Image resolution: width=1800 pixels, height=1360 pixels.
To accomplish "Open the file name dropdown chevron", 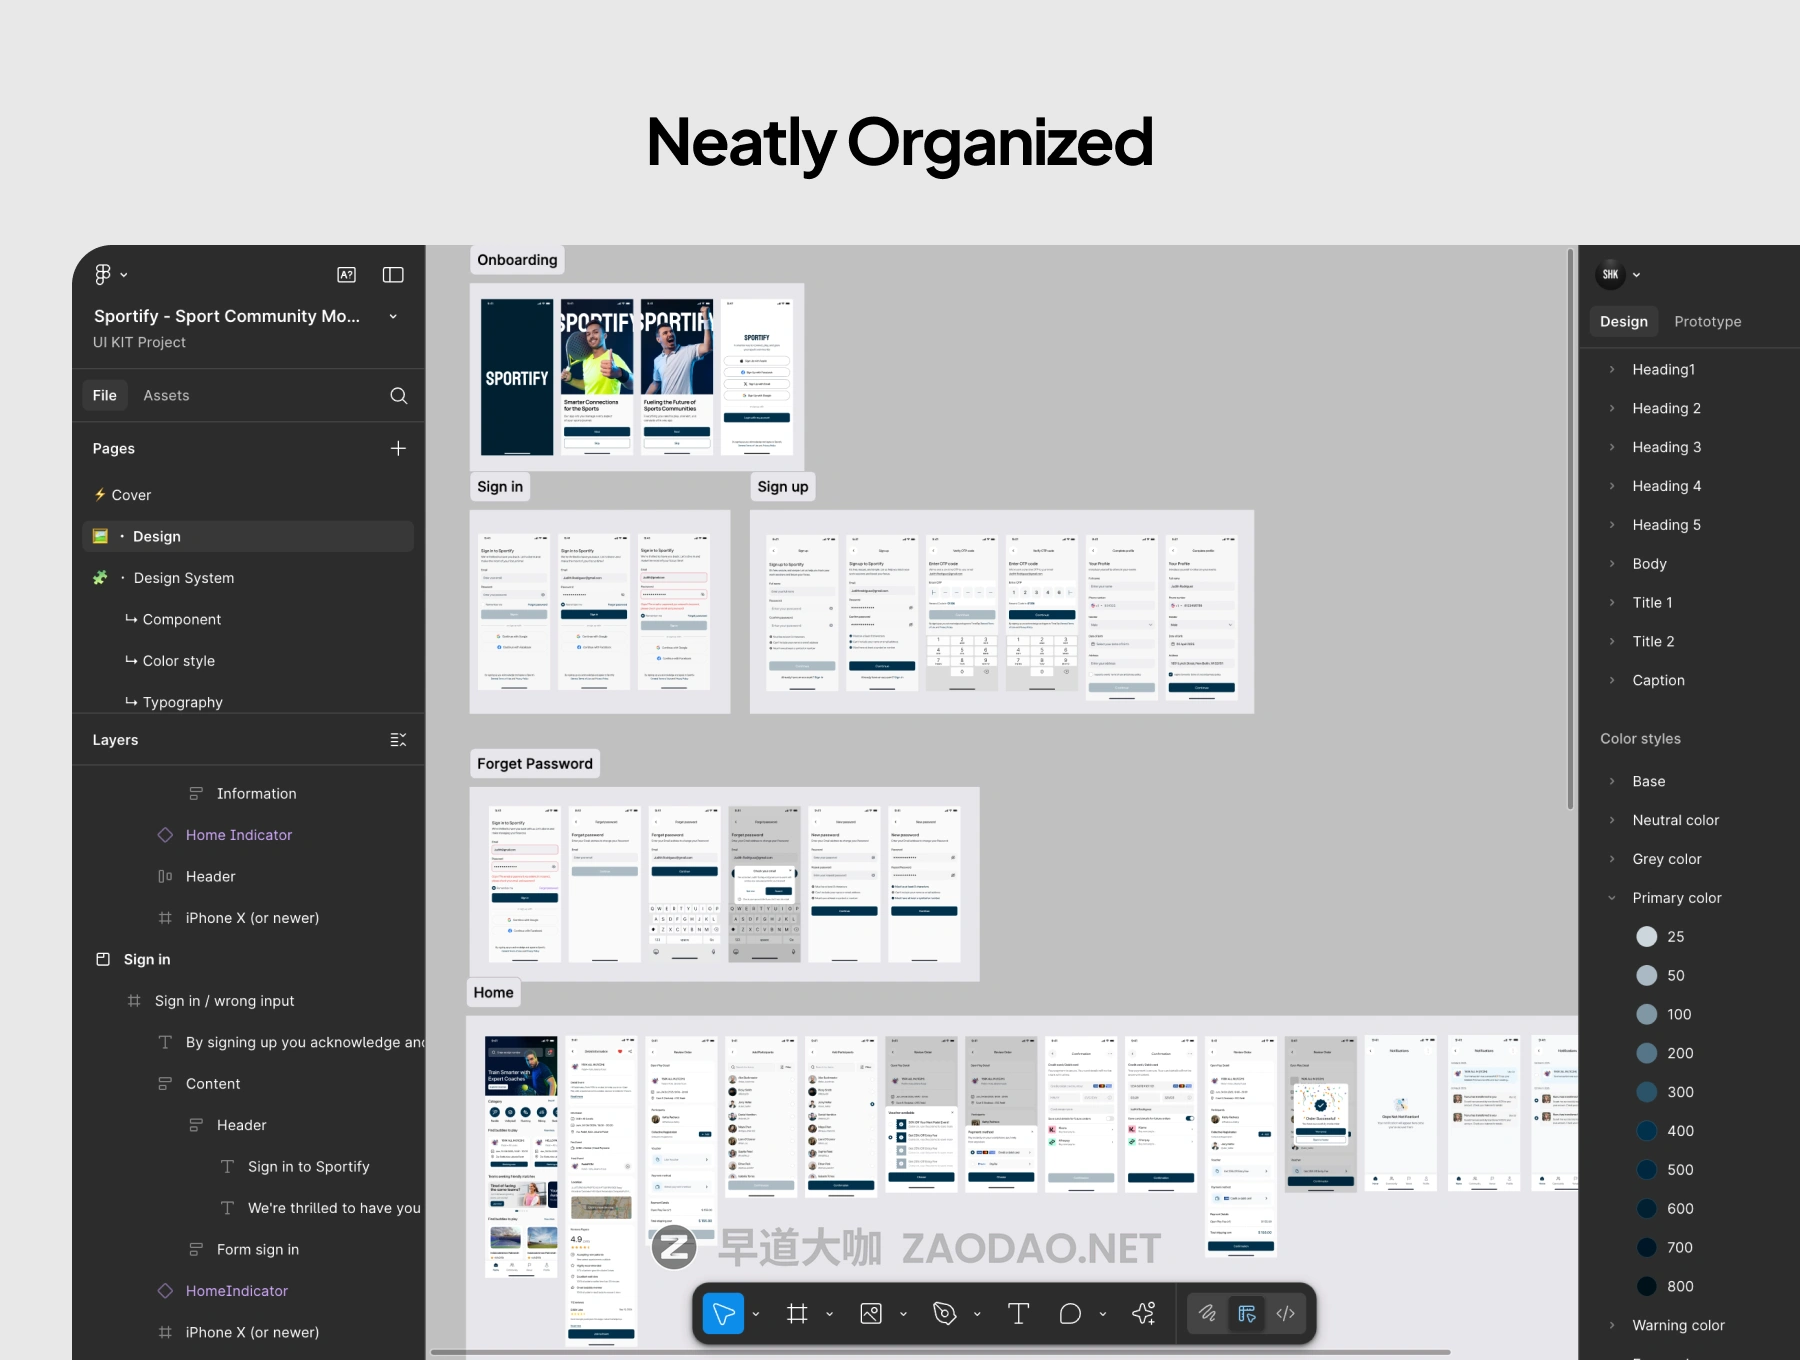I will point(393,317).
